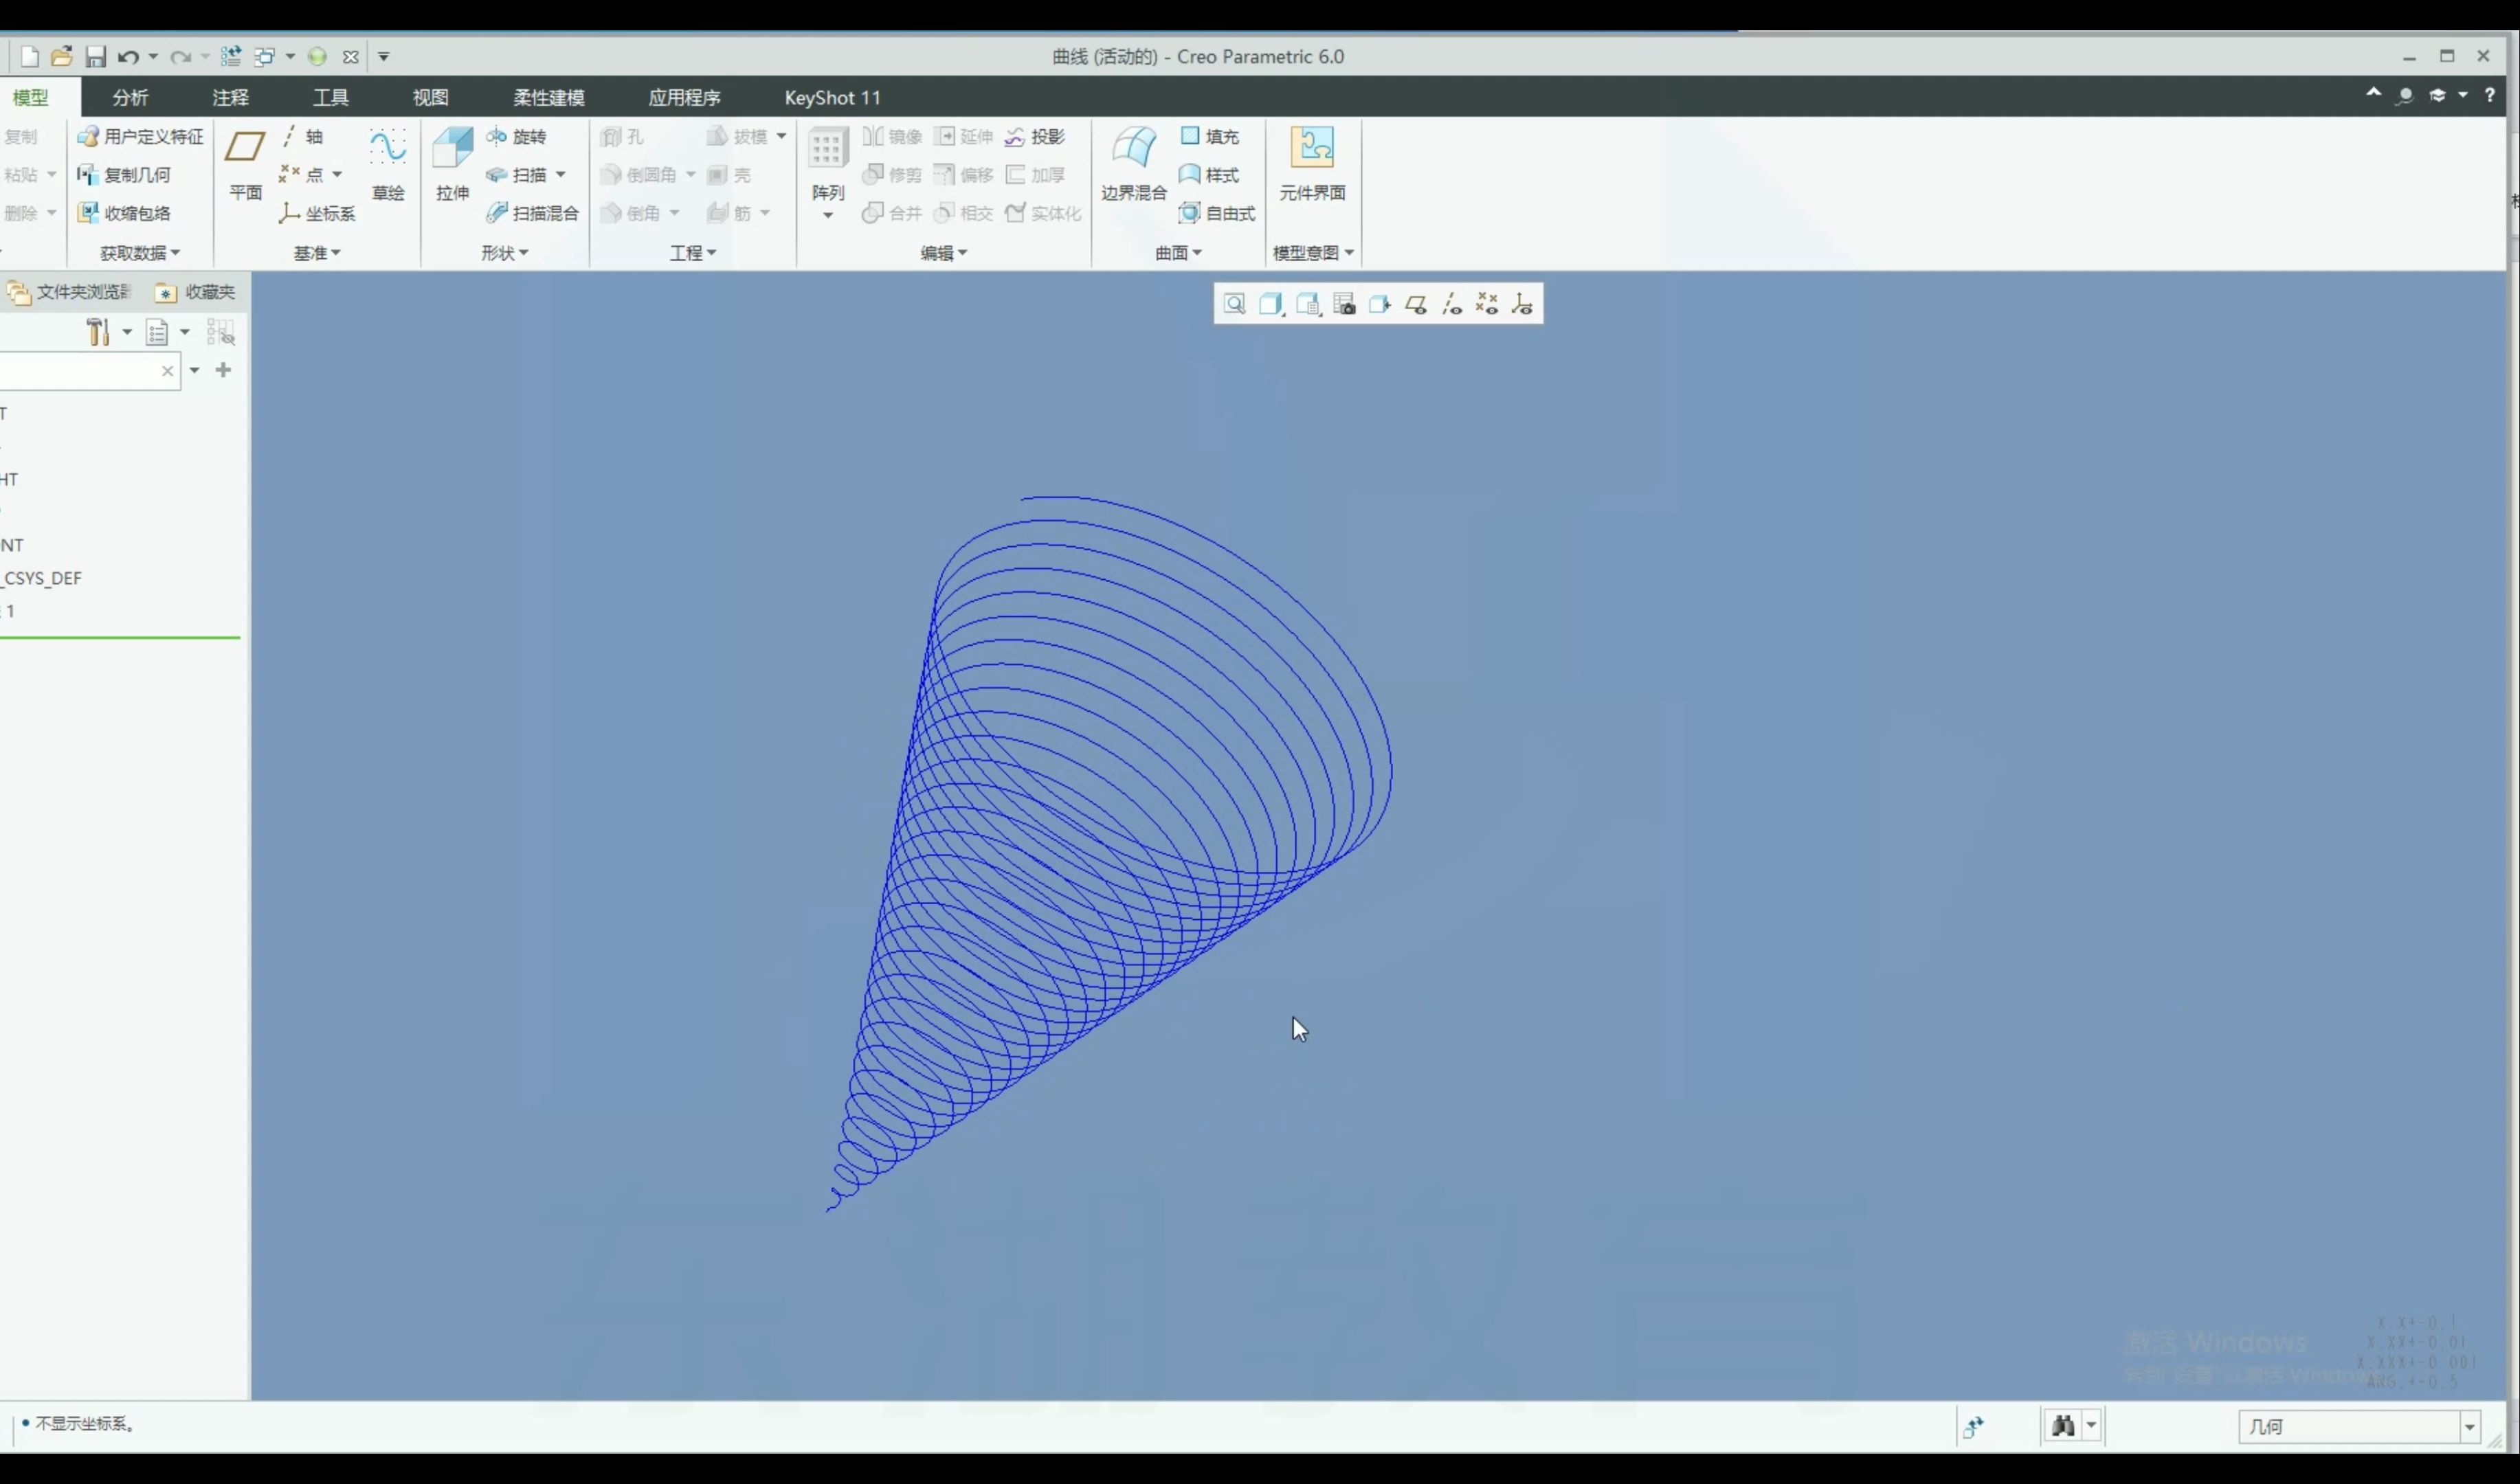The image size is (2520, 1484).
Task: Toggle coordinate system display visibility
Action: click(x=1522, y=304)
